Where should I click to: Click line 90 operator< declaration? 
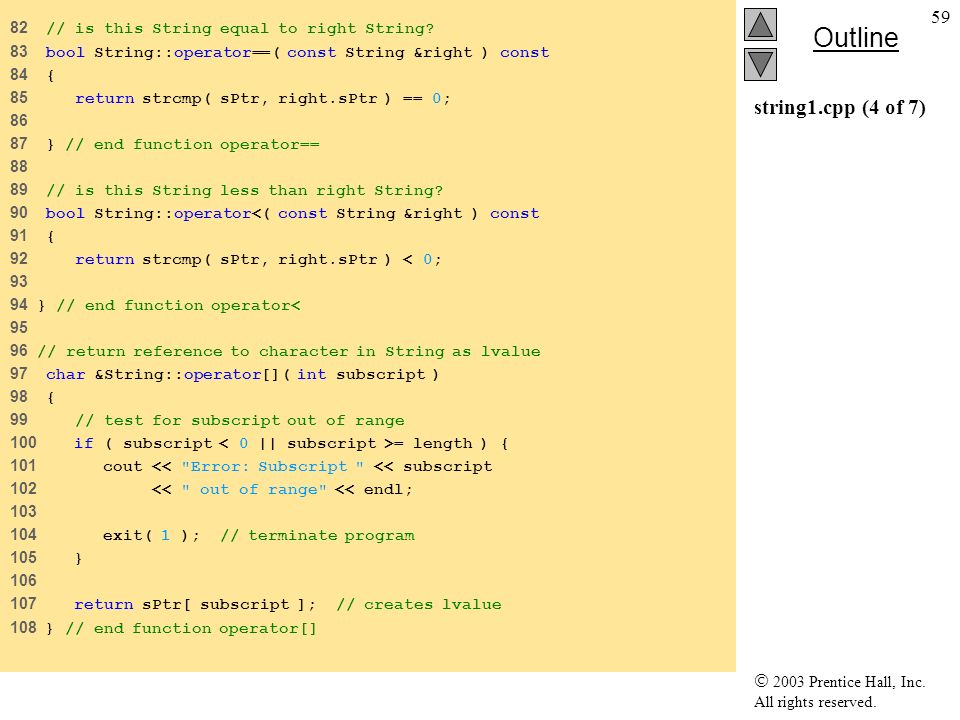292,214
